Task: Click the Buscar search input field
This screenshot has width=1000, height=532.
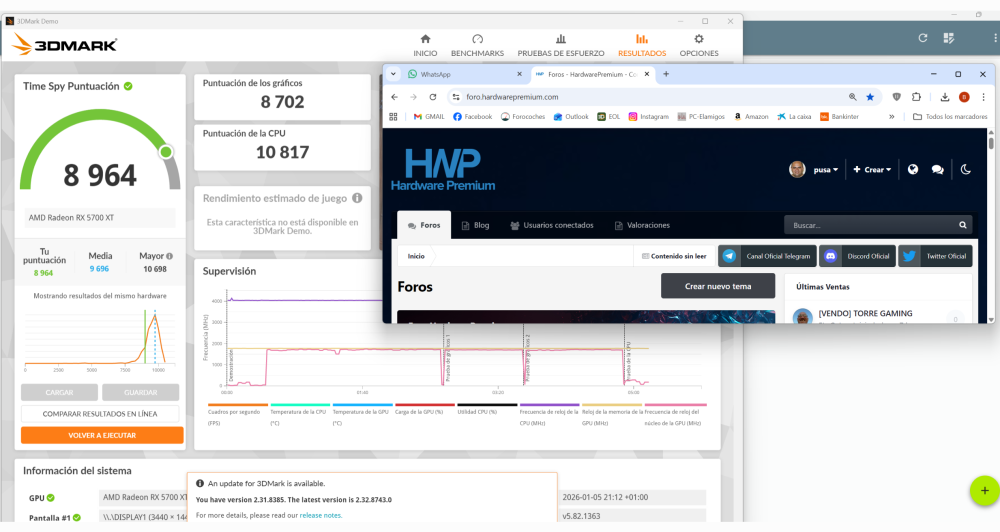Action: pos(871,225)
